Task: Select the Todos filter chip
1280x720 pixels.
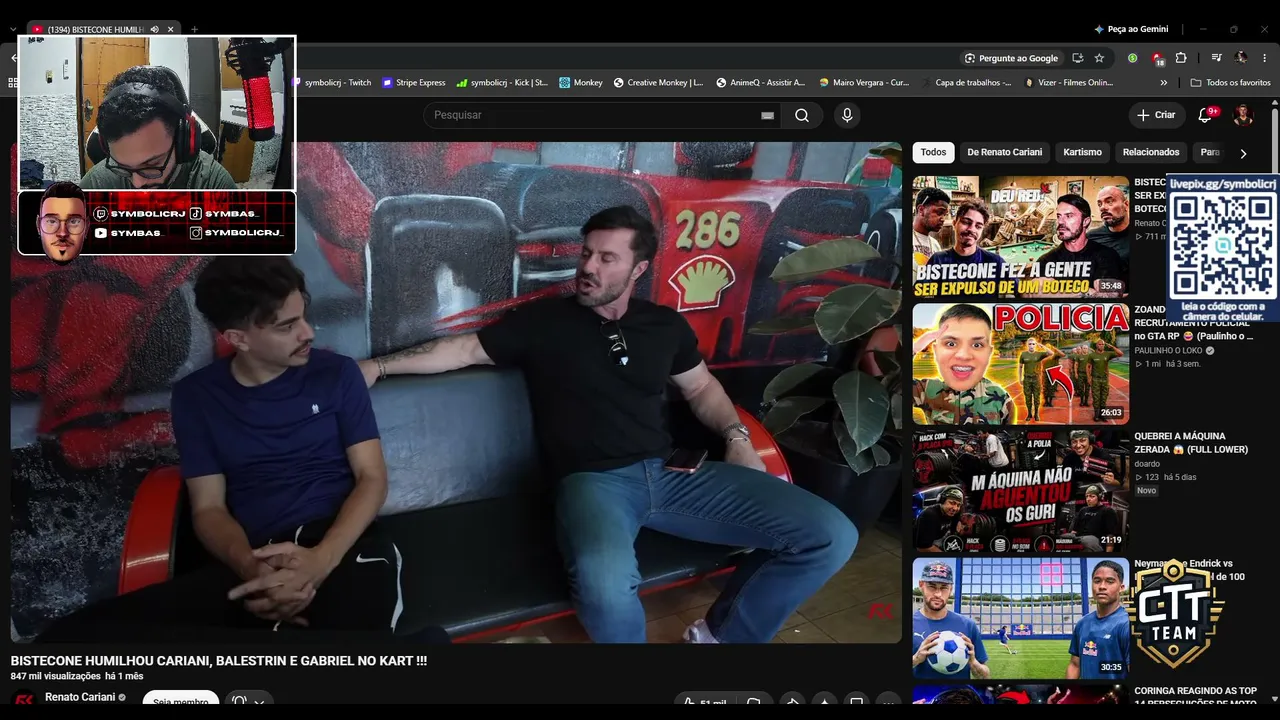Action: pos(933,153)
